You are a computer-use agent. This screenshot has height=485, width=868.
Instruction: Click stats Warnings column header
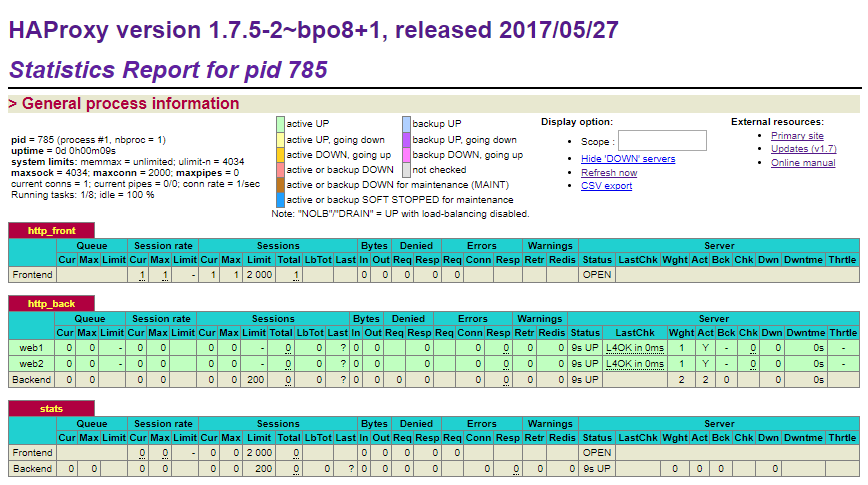(x=550, y=424)
